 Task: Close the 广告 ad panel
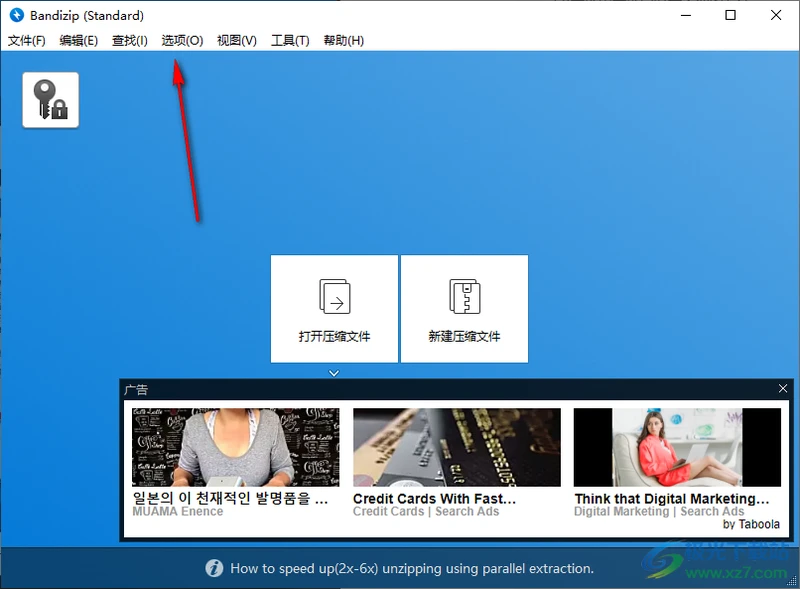tap(783, 389)
